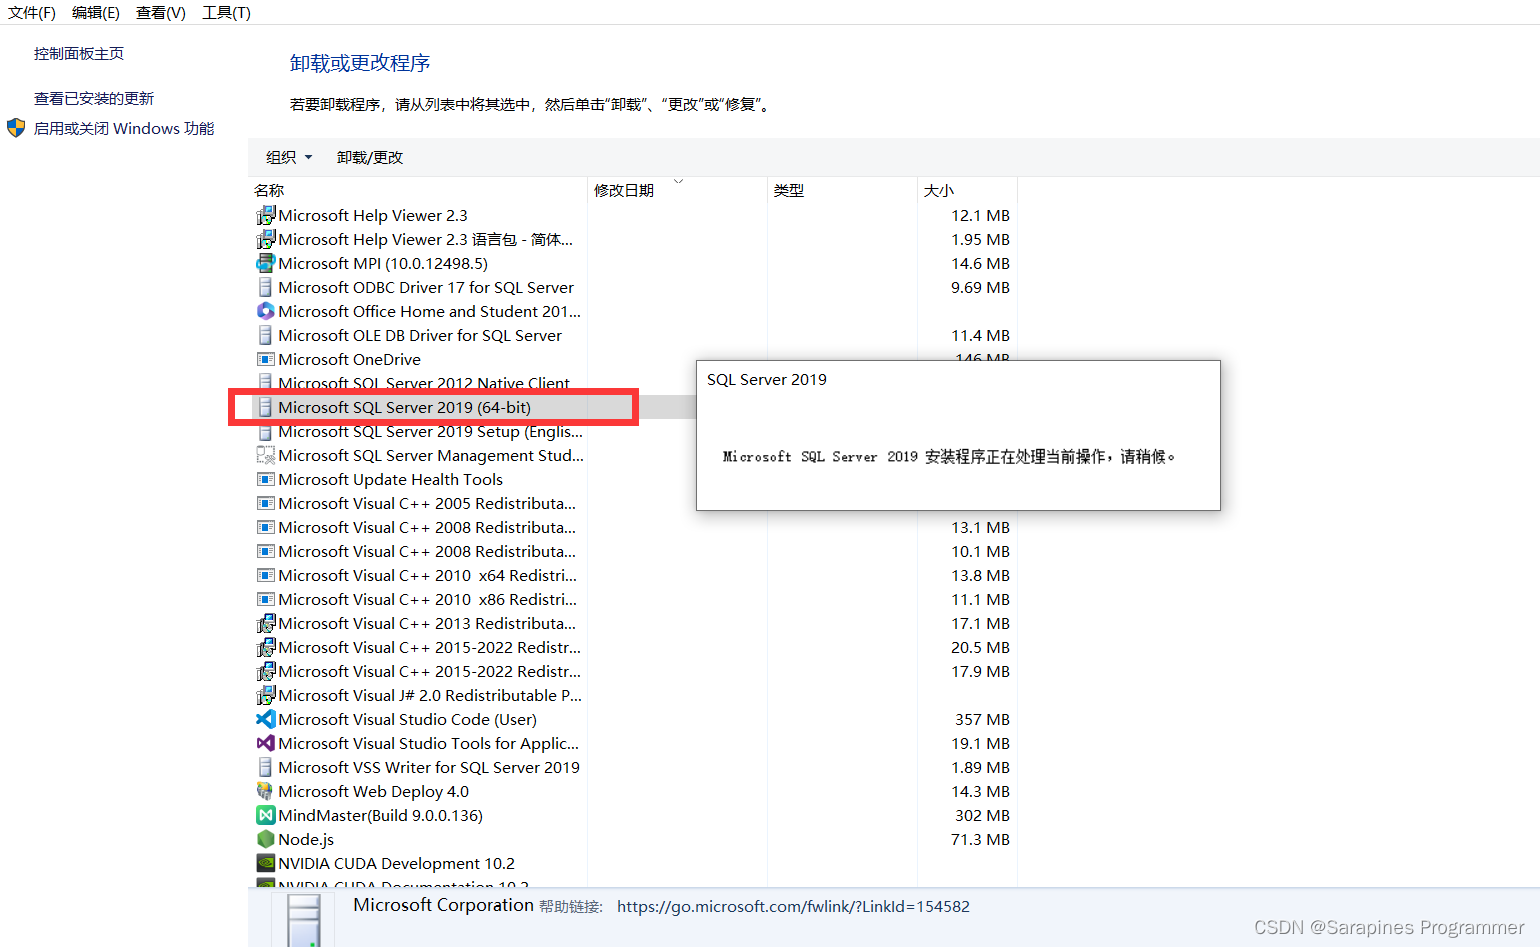The width and height of the screenshot is (1540, 947).
Task: Select Microsoft SQL Server Management Studio entry
Action: pyautogui.click(x=431, y=455)
